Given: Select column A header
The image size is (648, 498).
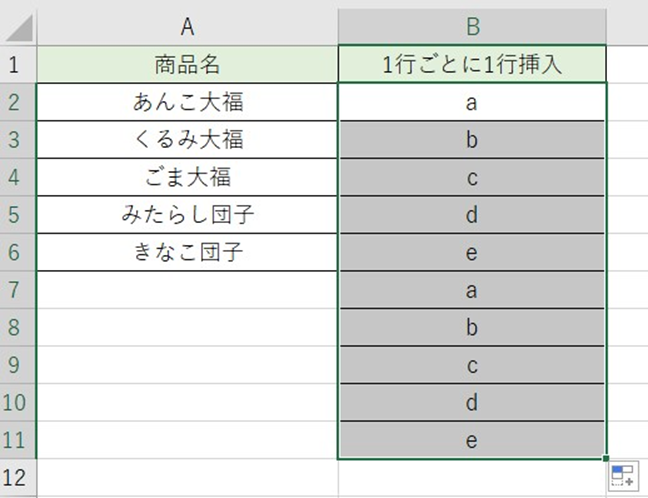Looking at the screenshot, I should pos(187,26).
